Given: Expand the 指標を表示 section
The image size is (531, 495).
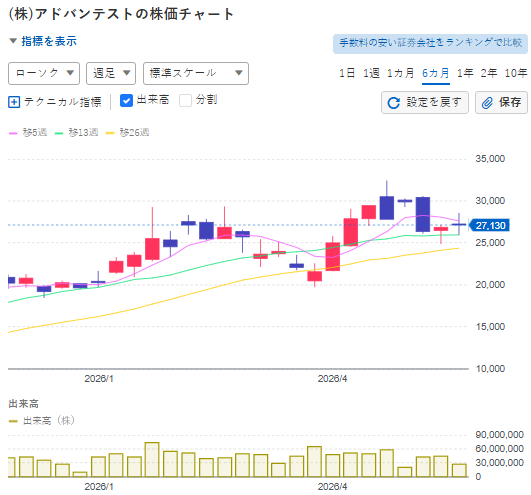Looking at the screenshot, I should 43,41.
